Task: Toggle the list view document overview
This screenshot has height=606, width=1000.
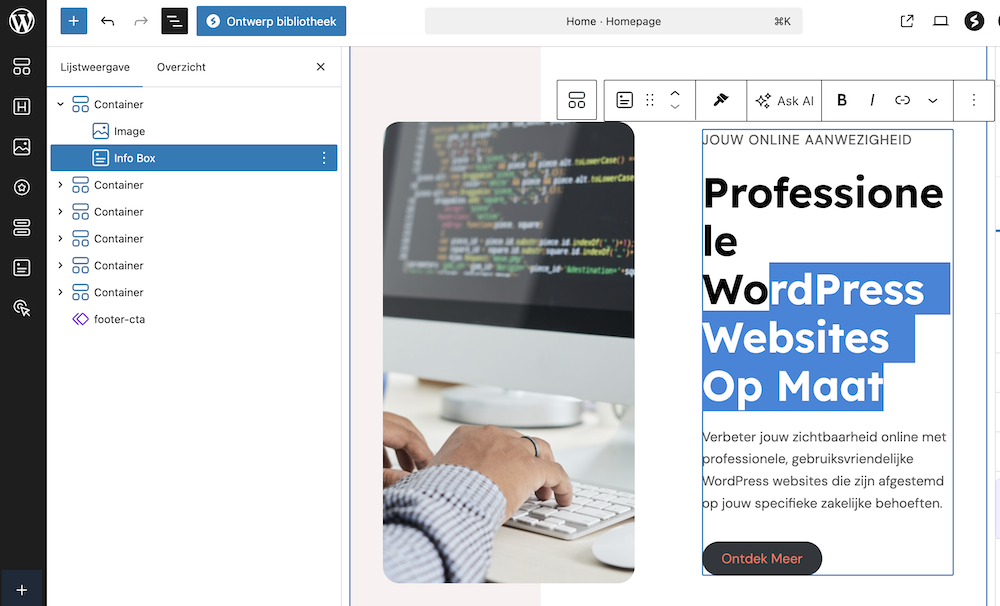Action: [x=174, y=21]
